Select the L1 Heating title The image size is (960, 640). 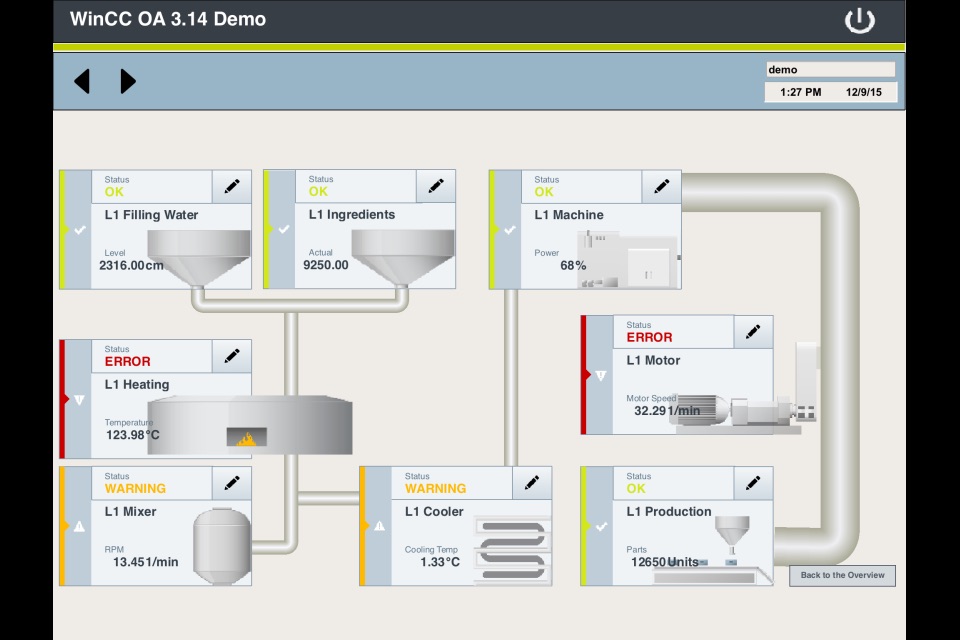[137, 385]
